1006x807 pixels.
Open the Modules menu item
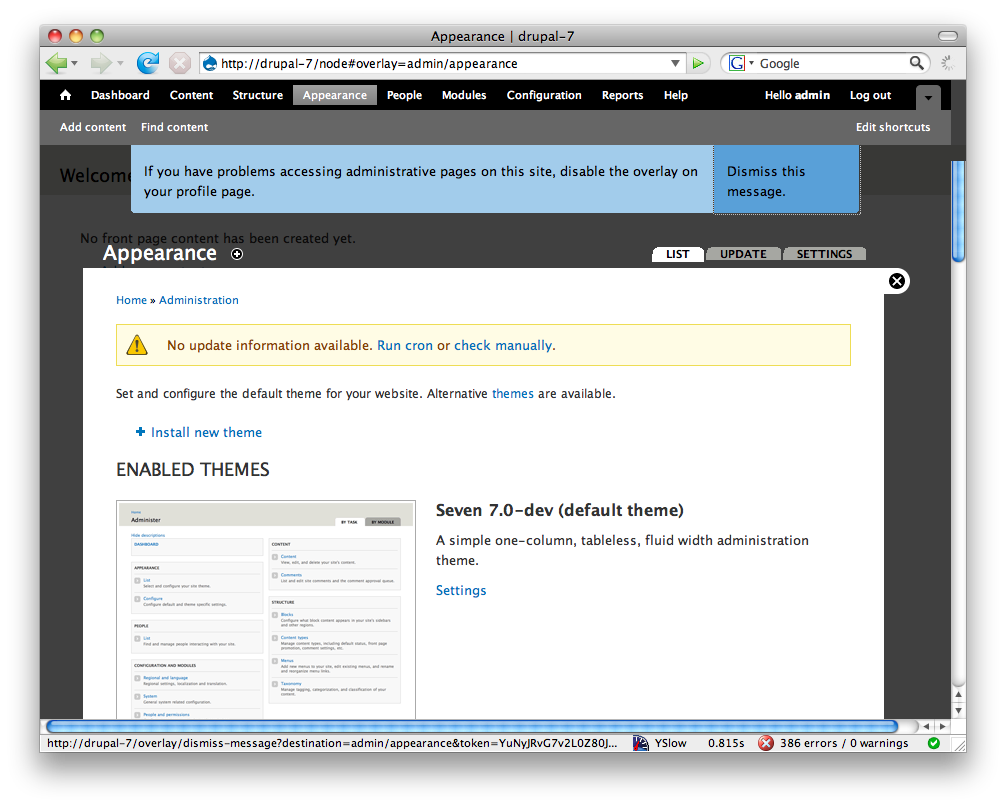pyautogui.click(x=463, y=95)
